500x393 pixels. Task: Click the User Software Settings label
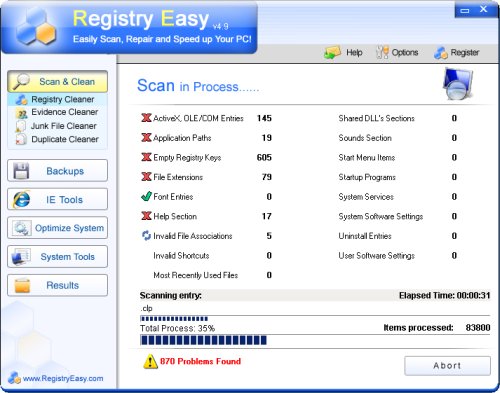coord(377,256)
